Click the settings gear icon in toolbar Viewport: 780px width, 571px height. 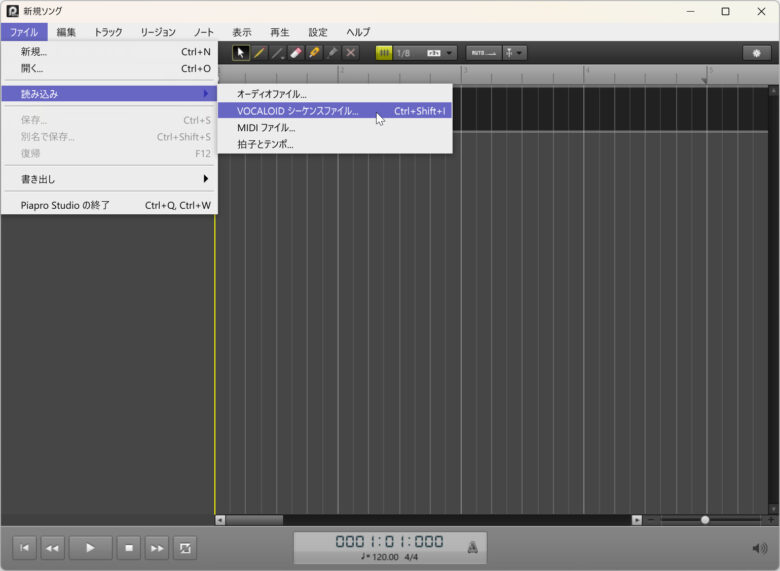[756, 53]
